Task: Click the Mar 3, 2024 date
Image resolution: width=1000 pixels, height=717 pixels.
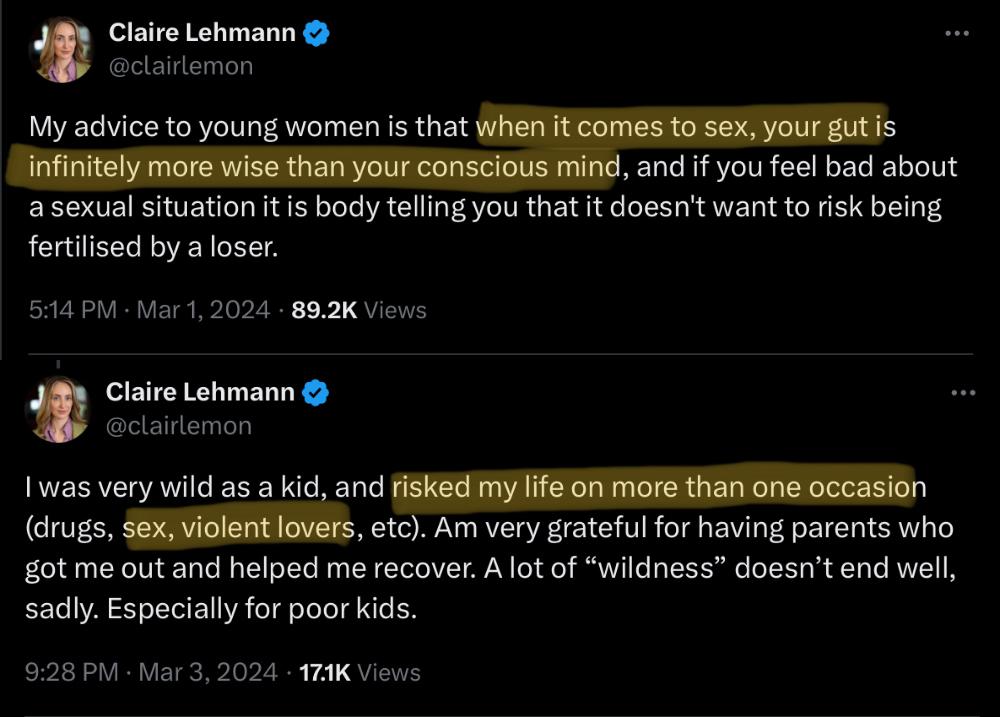Action: point(208,673)
